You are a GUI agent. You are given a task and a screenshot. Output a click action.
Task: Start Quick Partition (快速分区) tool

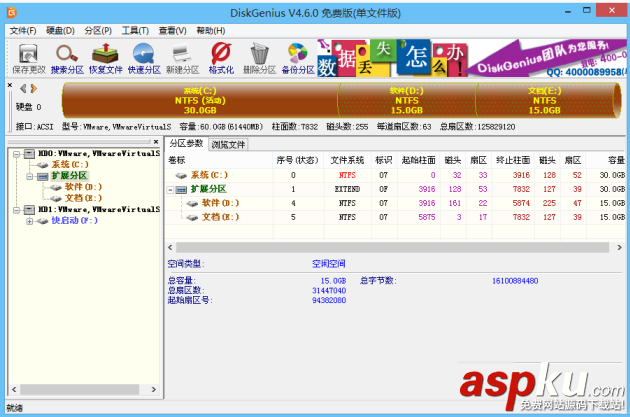coord(144,59)
